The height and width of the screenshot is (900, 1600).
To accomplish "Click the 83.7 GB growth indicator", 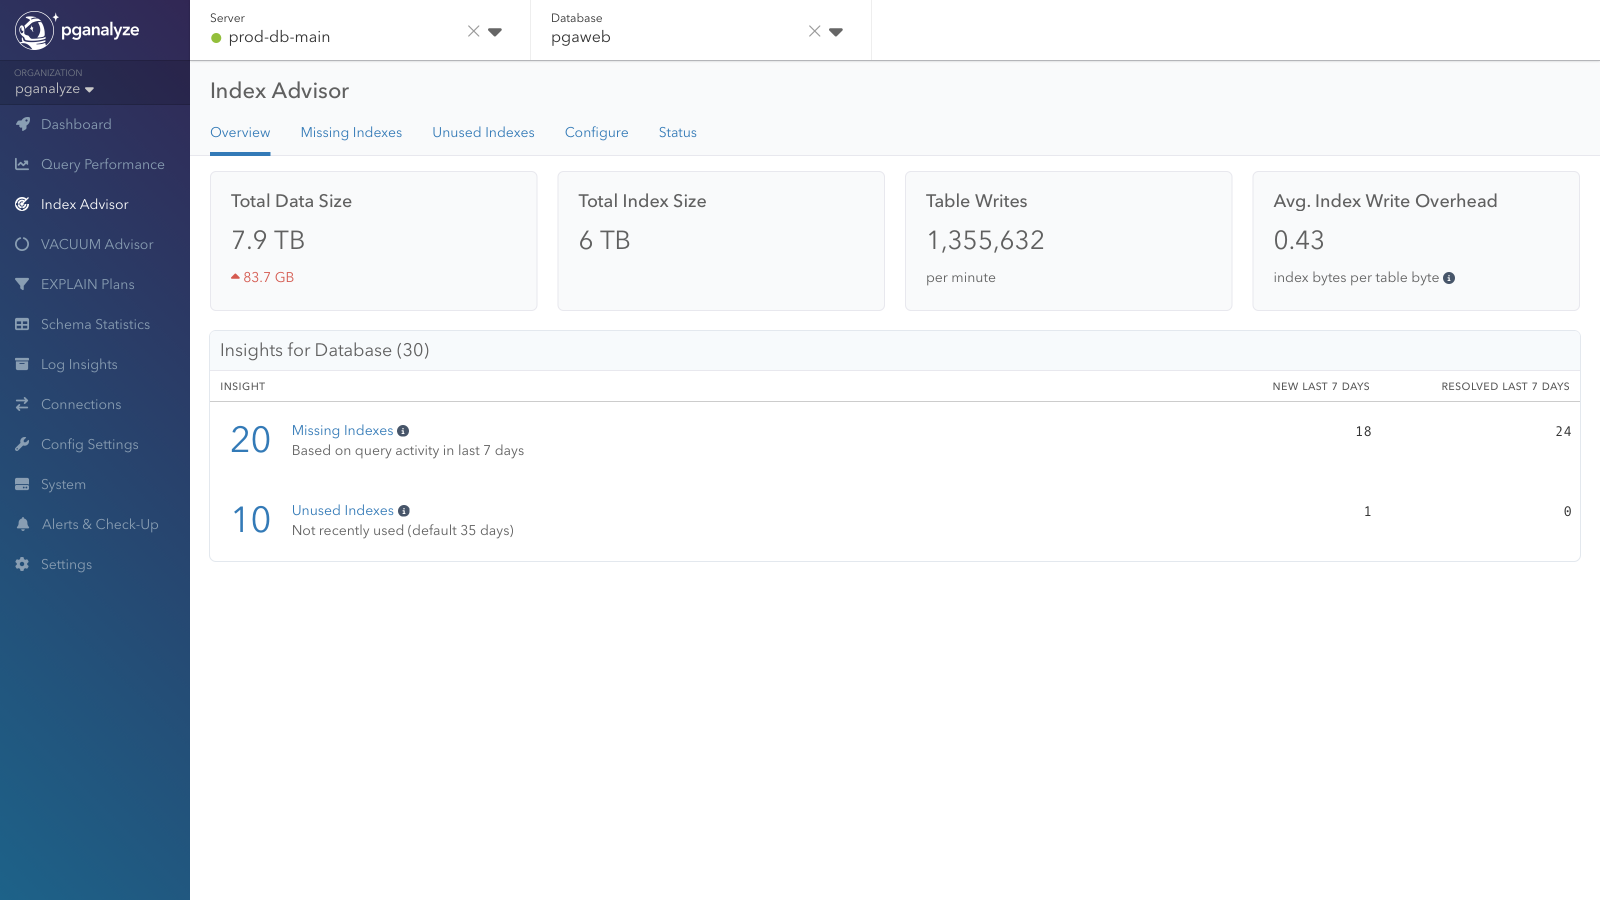I will pos(263,277).
